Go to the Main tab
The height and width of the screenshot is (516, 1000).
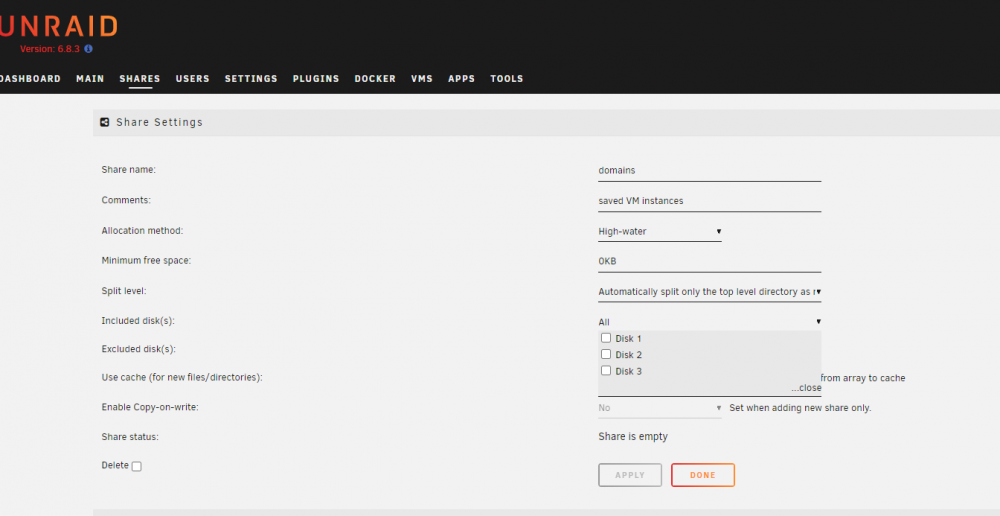coord(90,78)
